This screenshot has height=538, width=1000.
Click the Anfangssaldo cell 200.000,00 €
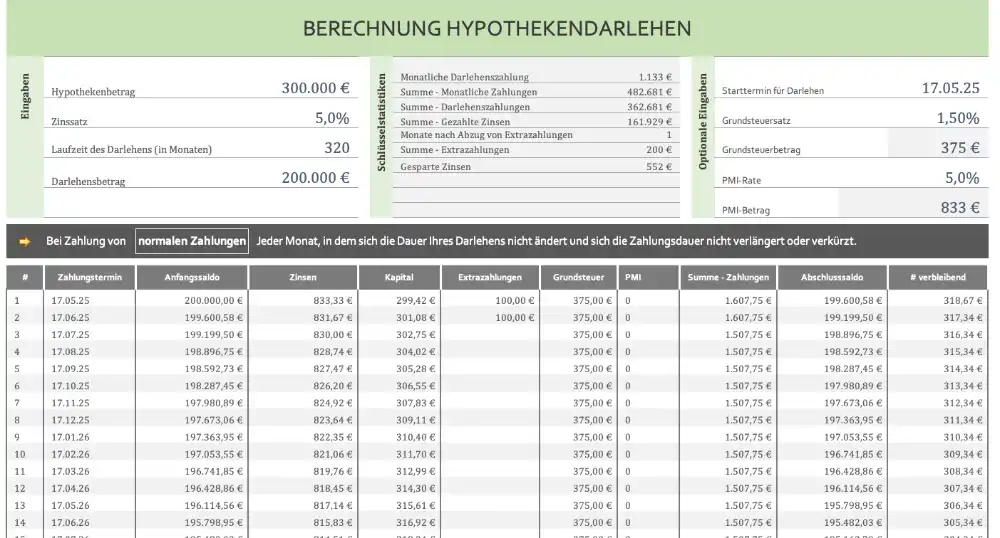click(x=214, y=300)
